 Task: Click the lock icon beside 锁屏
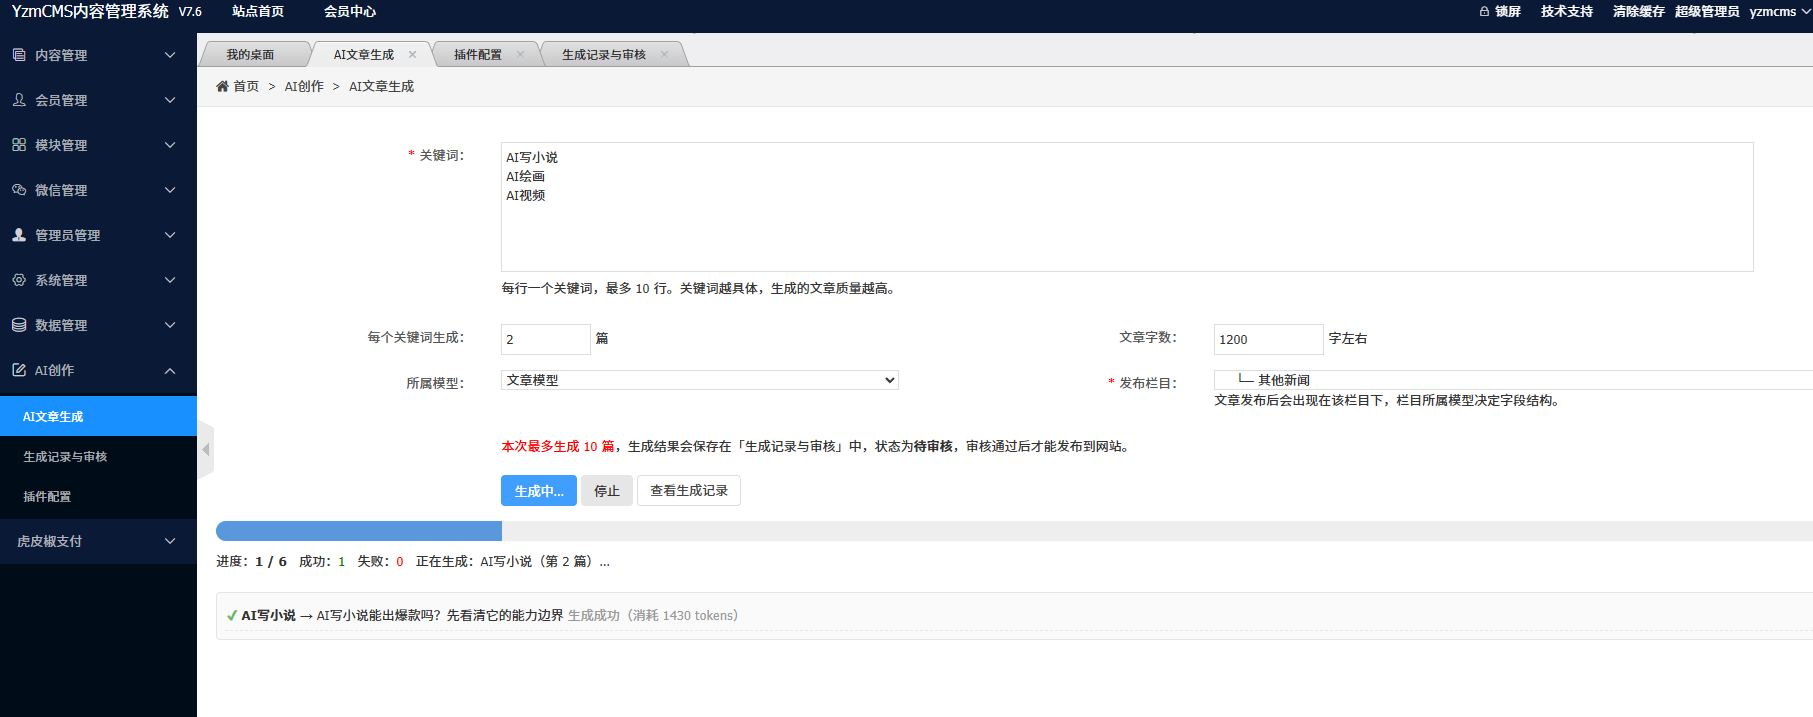click(1485, 12)
